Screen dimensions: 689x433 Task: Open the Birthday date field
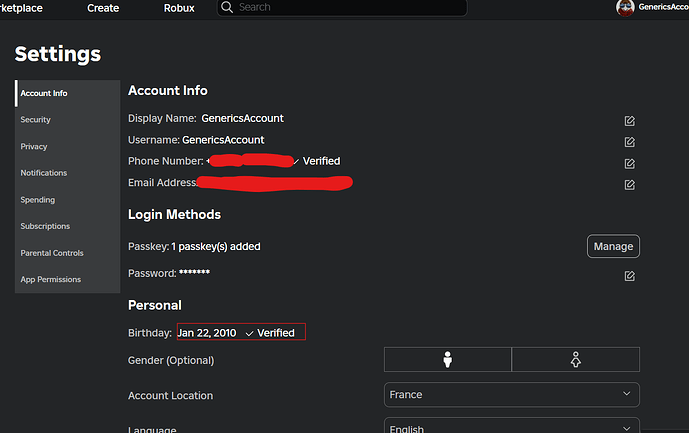pos(240,332)
